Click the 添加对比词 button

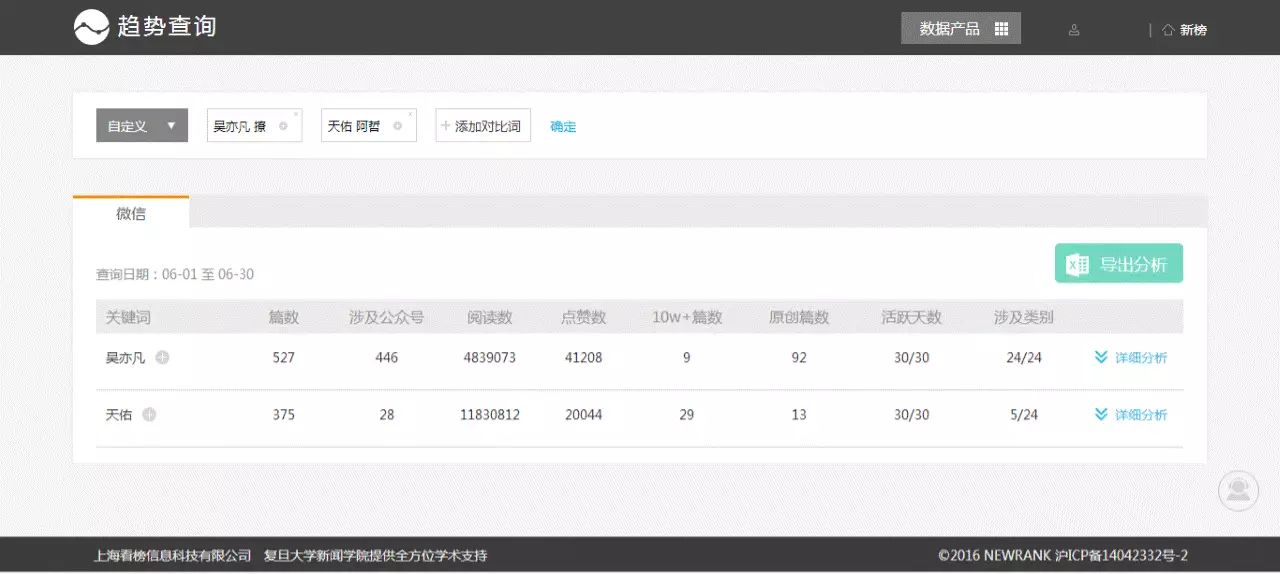(483, 126)
